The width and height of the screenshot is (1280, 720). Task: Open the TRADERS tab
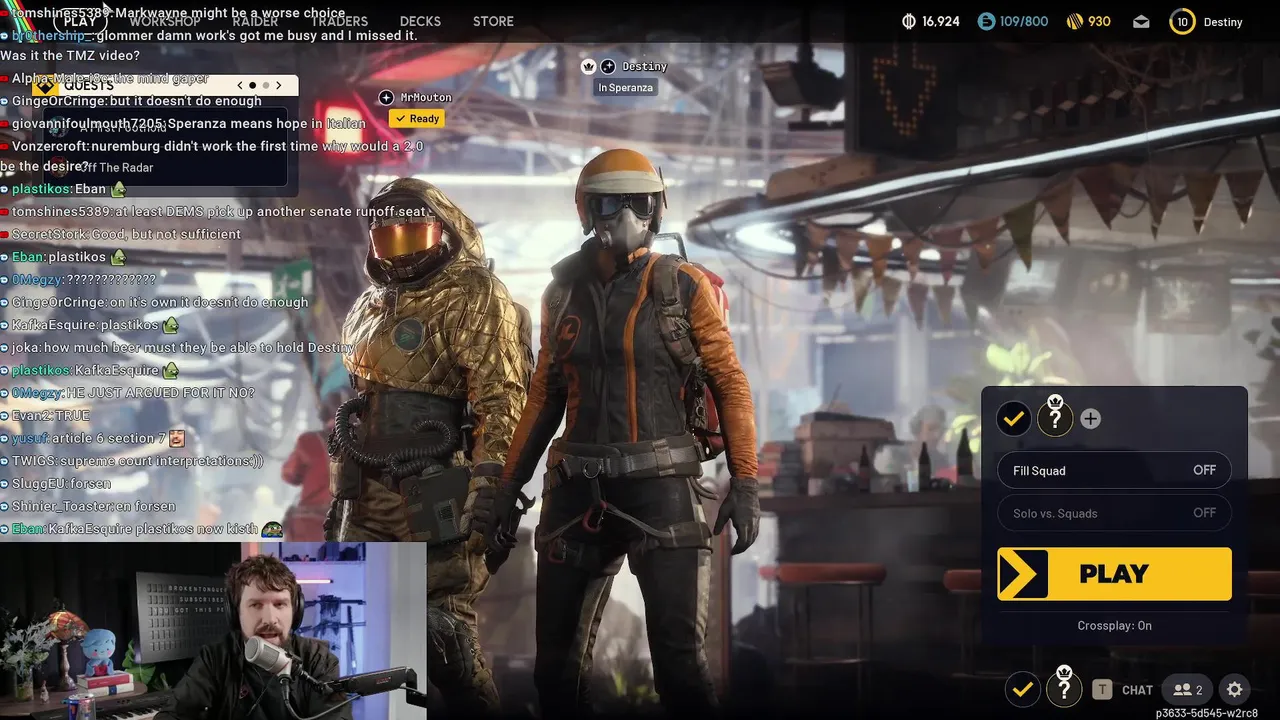click(339, 21)
